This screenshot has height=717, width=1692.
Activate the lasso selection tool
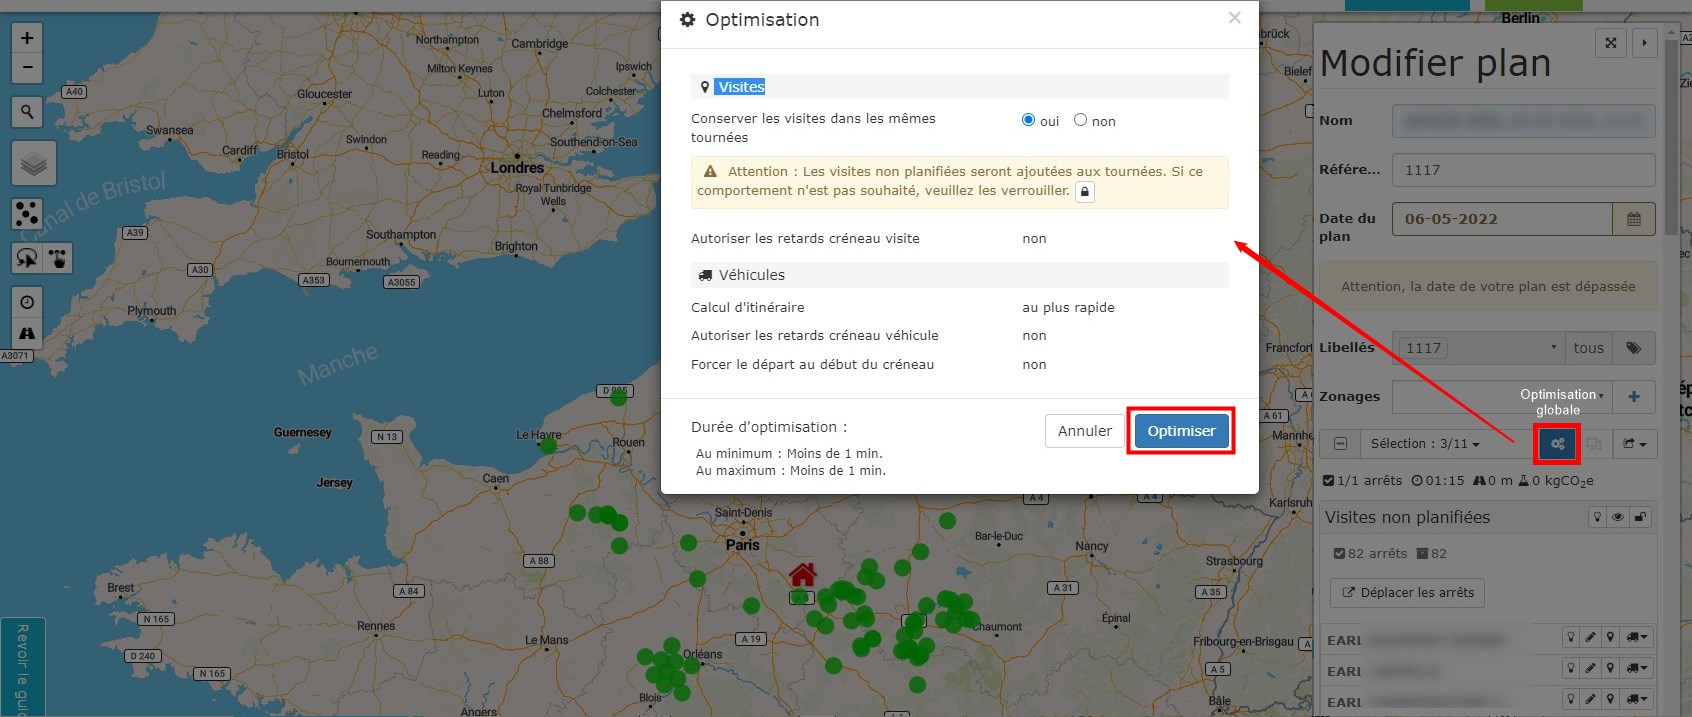pos(27,259)
